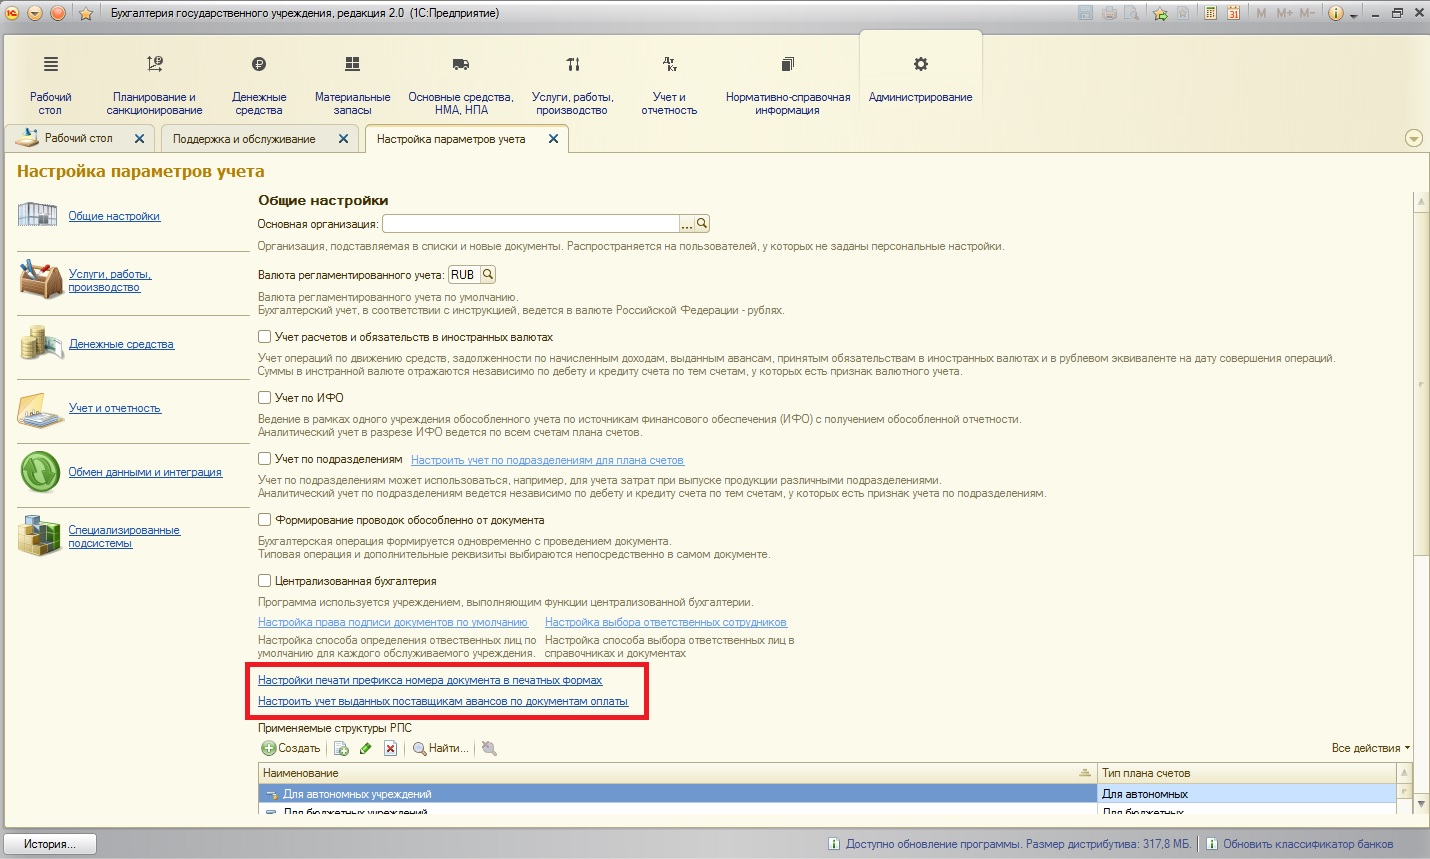This screenshot has width=1430, height=859.
Task: Close the Рабочий стол tab
Action: (x=139, y=139)
